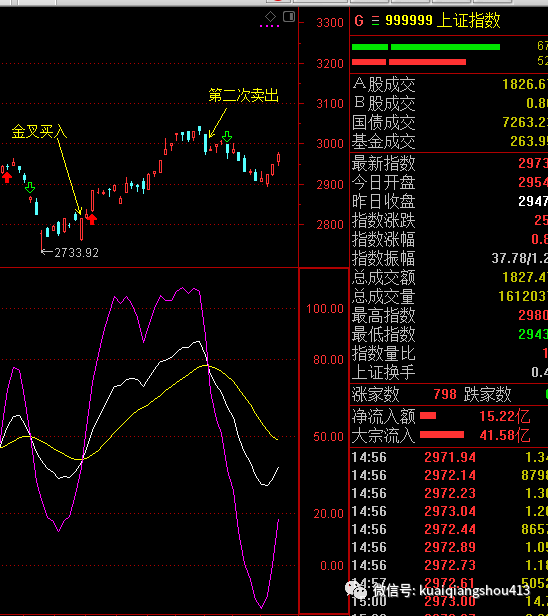
Task: Select the 999999 上证指数 title
Action: pos(443,20)
